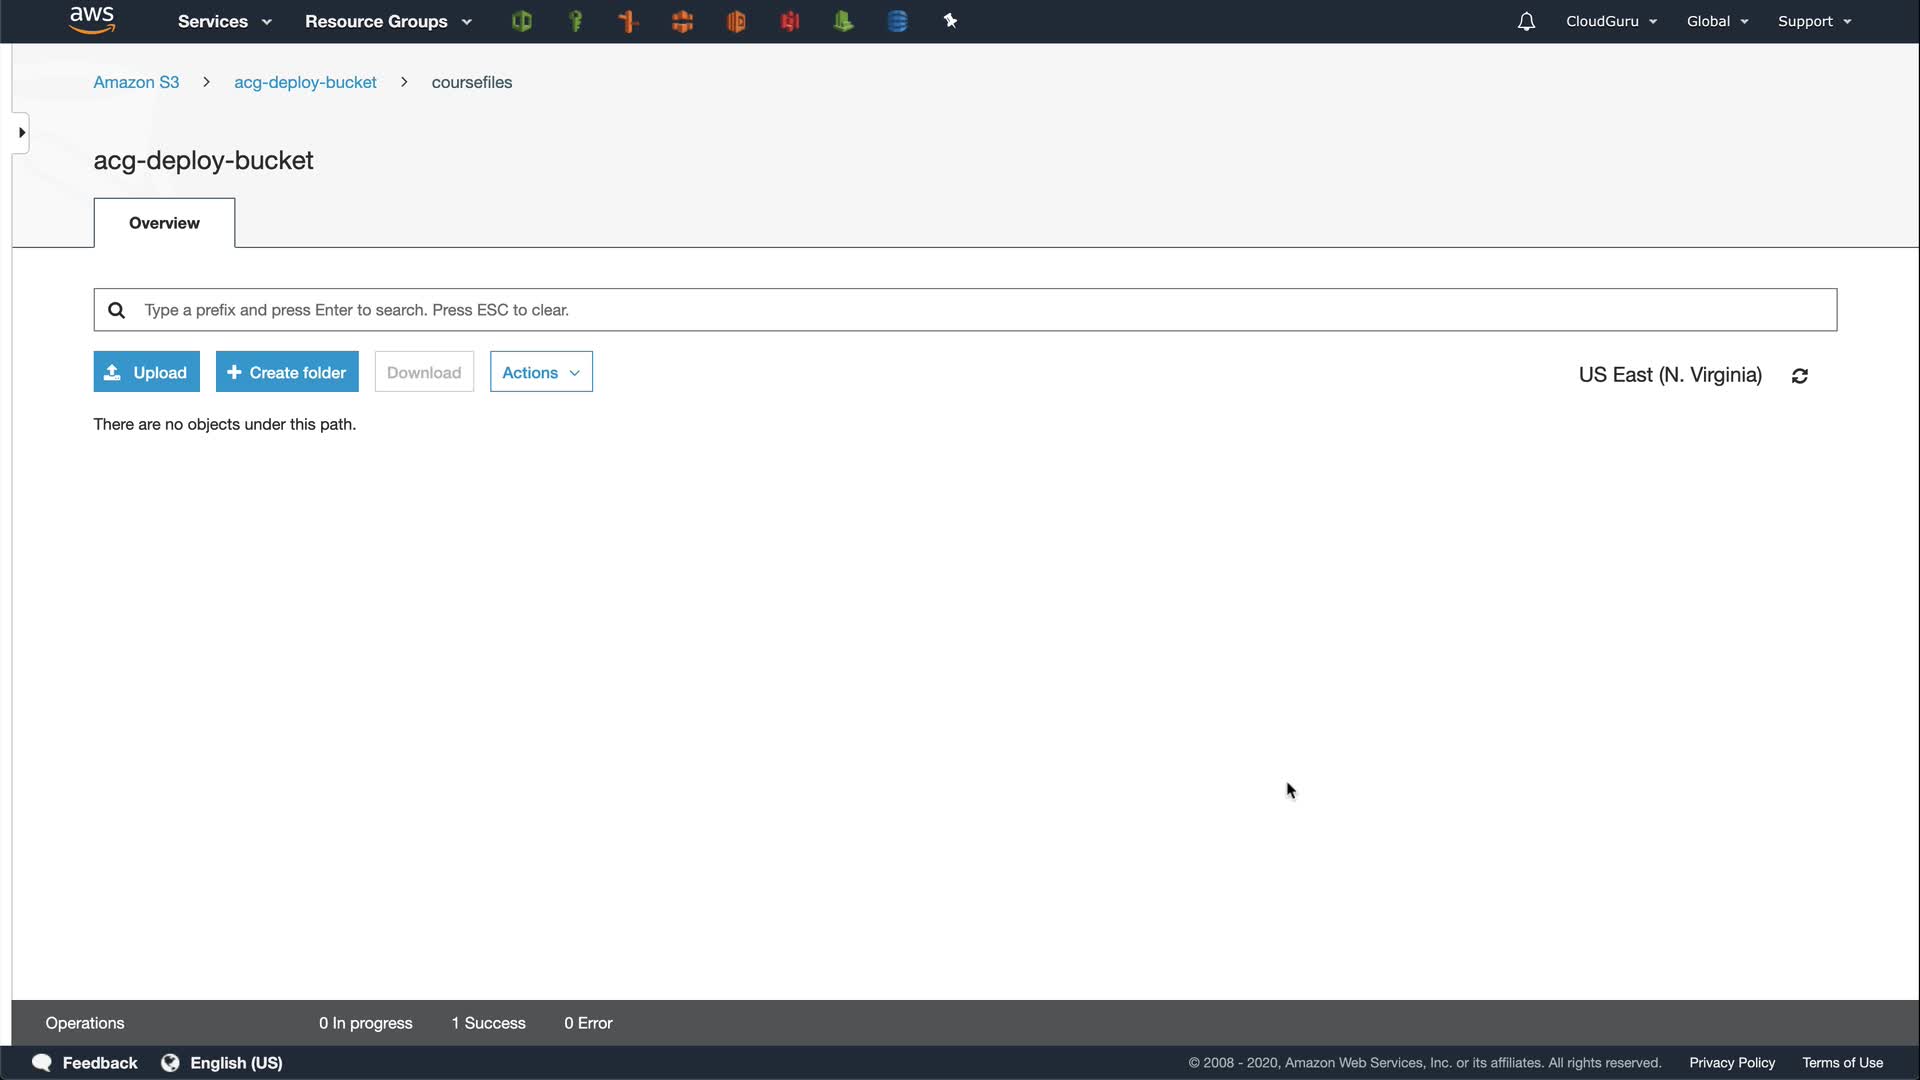Go to acg-deploy-bucket breadcrumb link
1920x1080 pixels.
[x=305, y=82]
